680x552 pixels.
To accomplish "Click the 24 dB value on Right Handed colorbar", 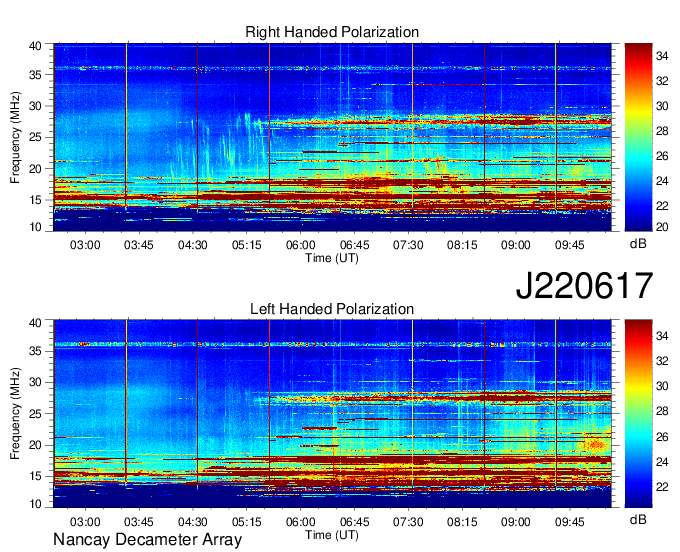I will 662,181.
